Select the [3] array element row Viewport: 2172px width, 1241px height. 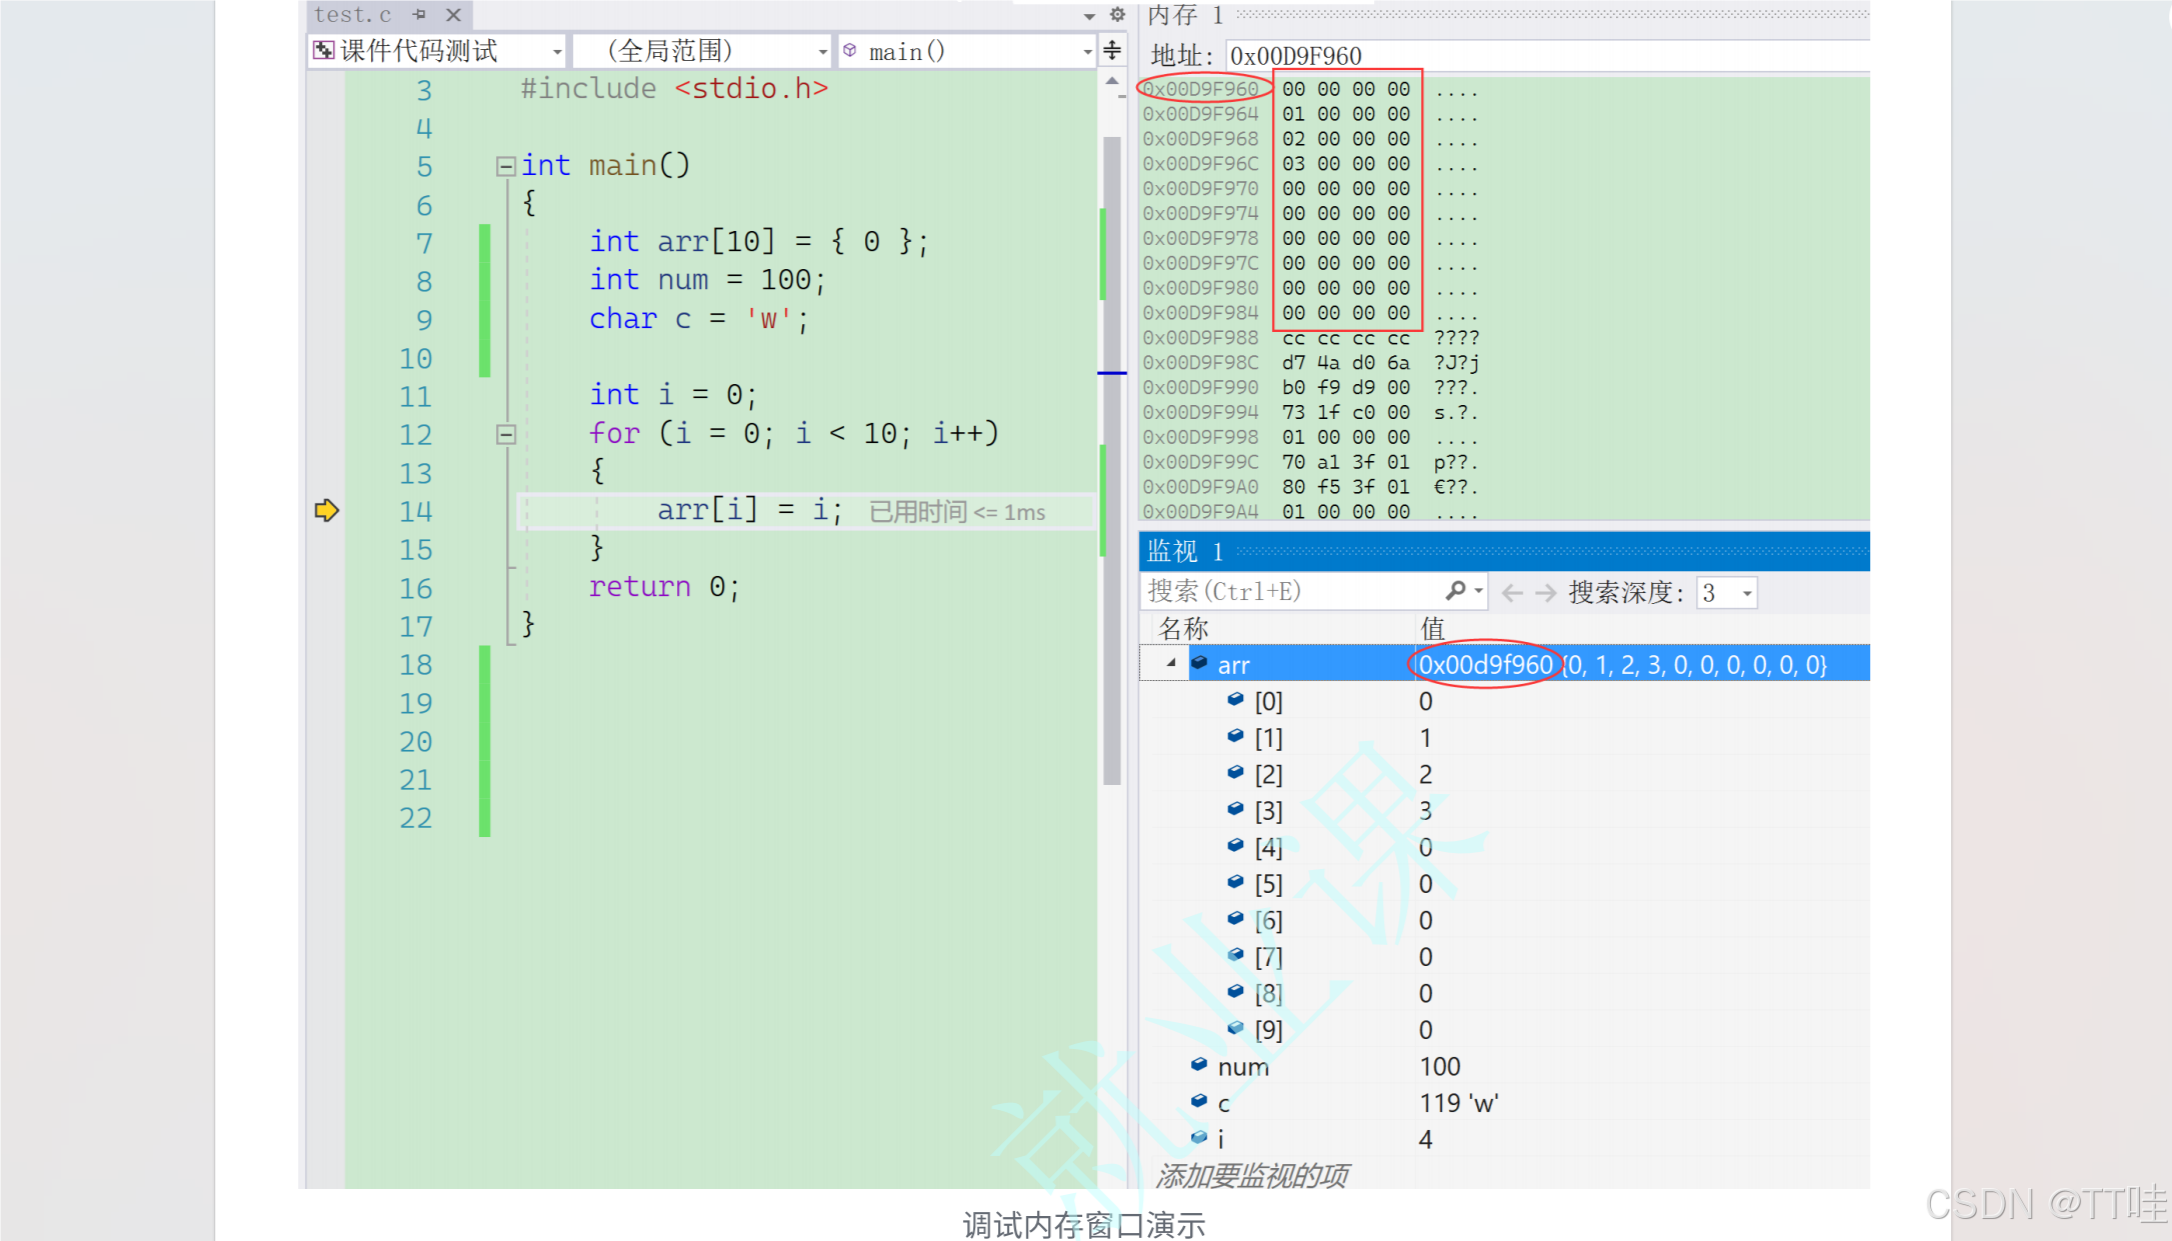click(x=1504, y=811)
